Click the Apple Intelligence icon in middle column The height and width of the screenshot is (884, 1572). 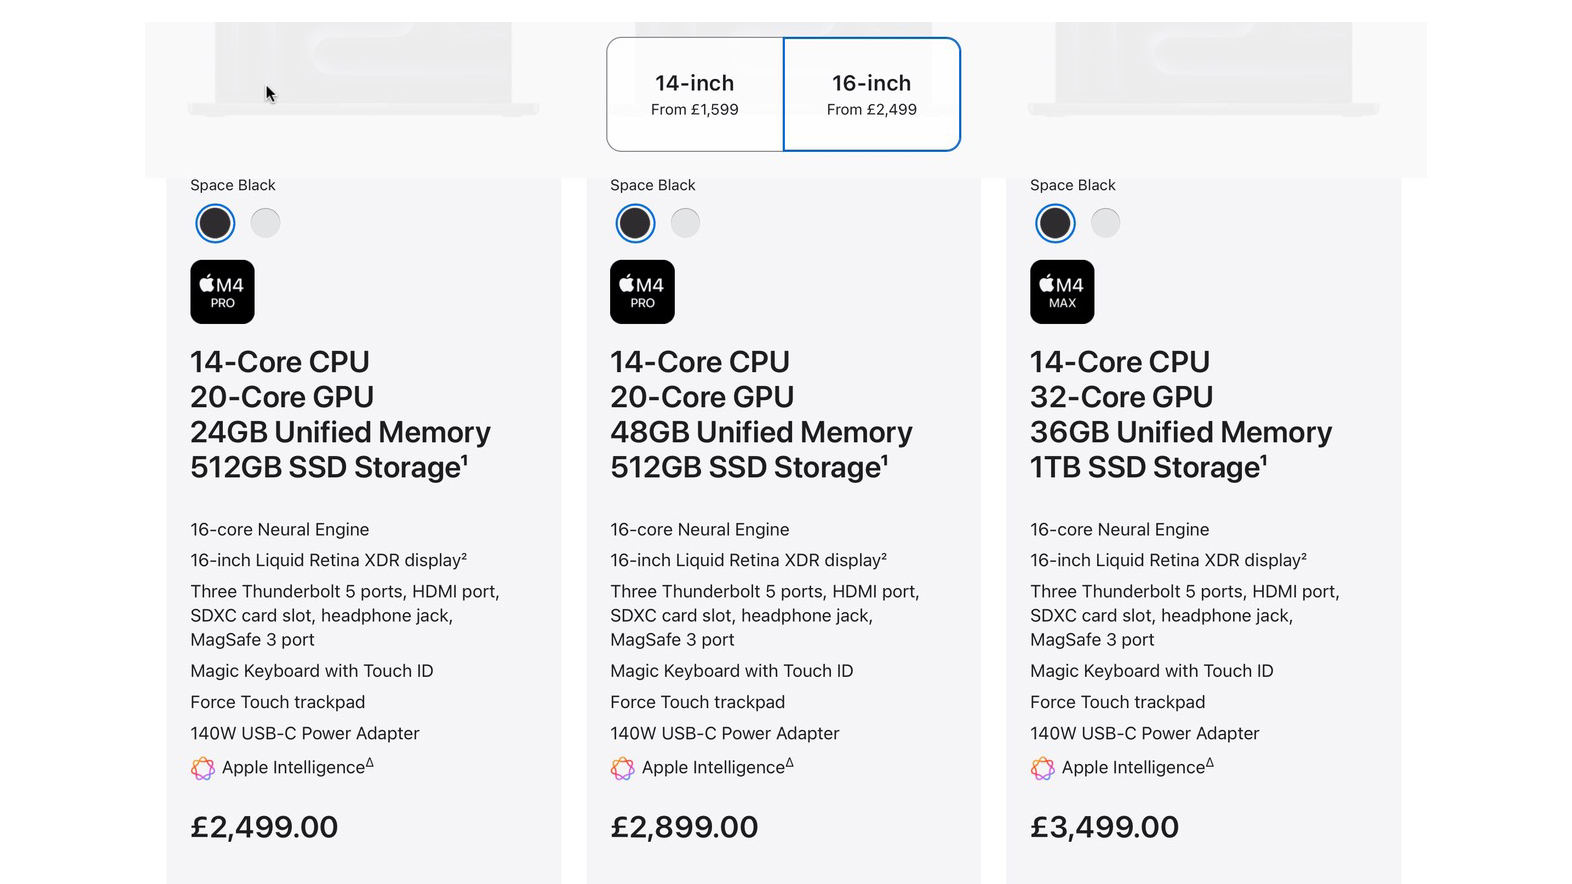point(624,768)
